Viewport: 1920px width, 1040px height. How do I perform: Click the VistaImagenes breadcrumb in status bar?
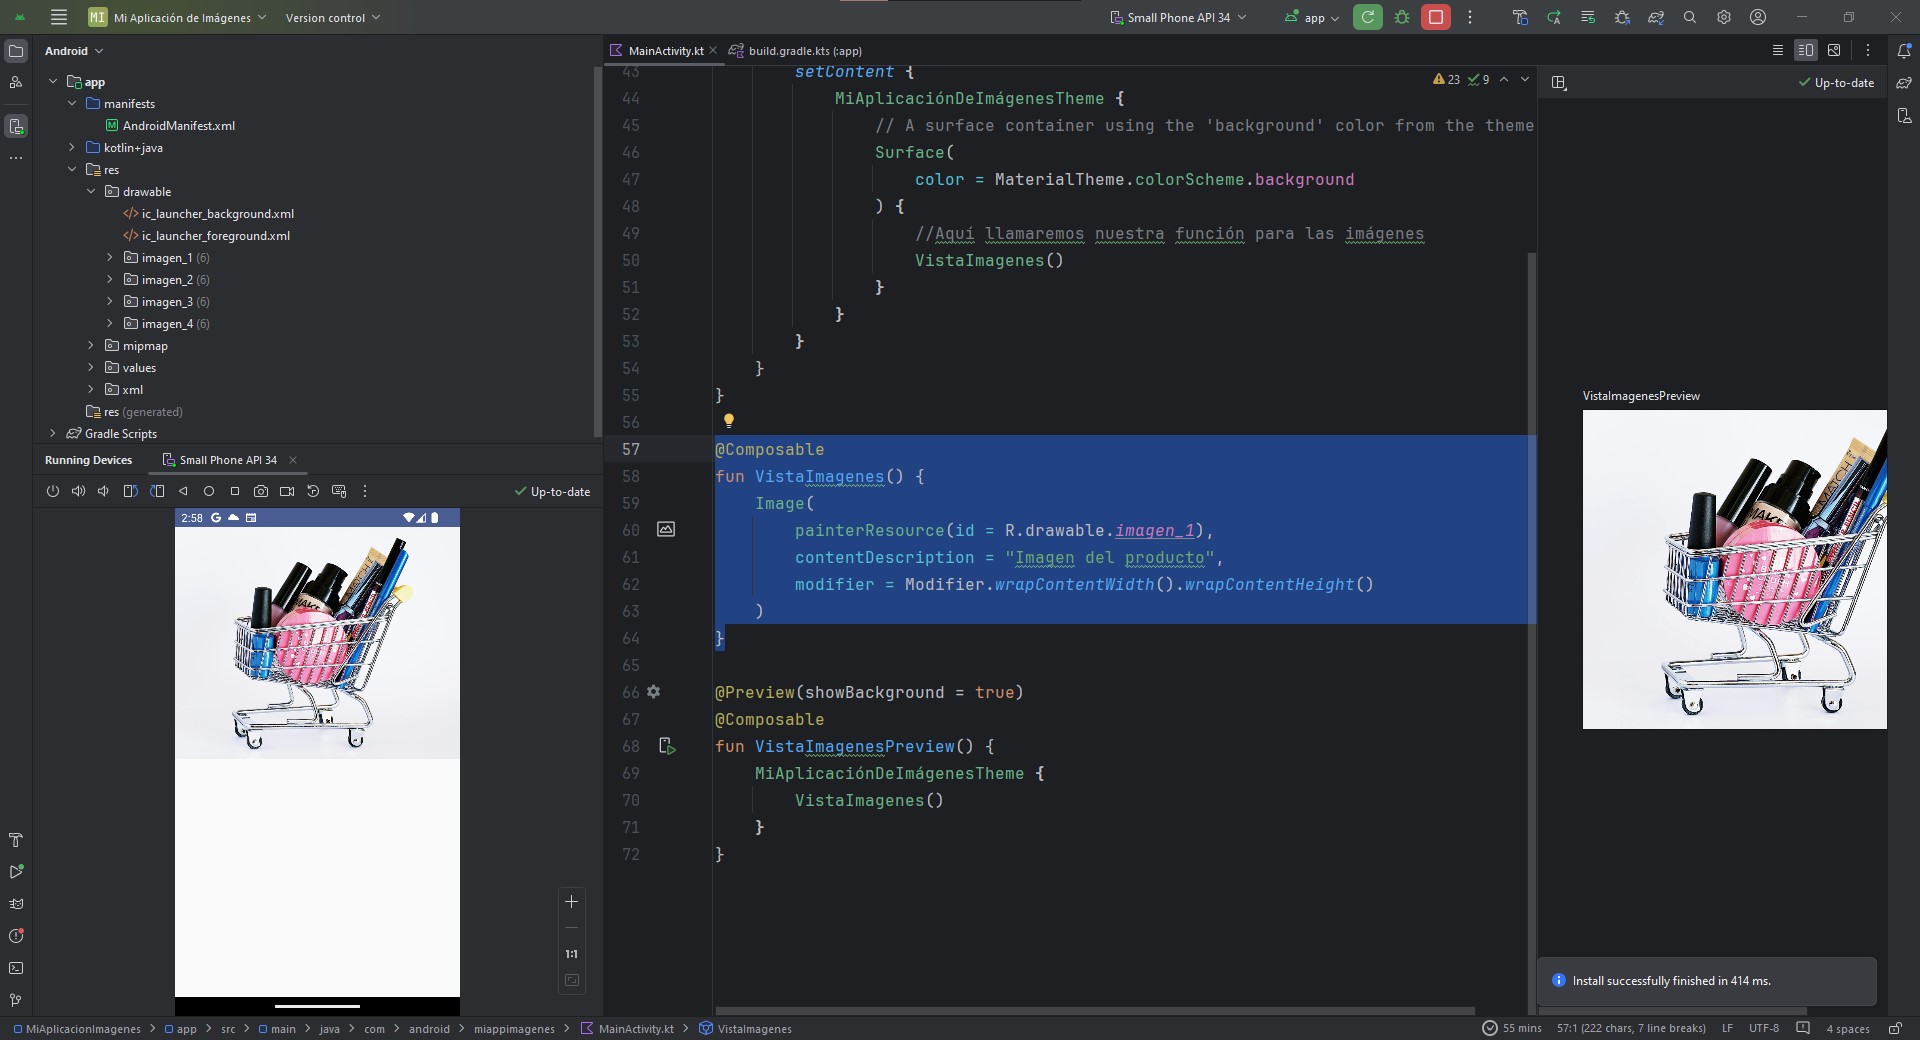[x=753, y=1028]
